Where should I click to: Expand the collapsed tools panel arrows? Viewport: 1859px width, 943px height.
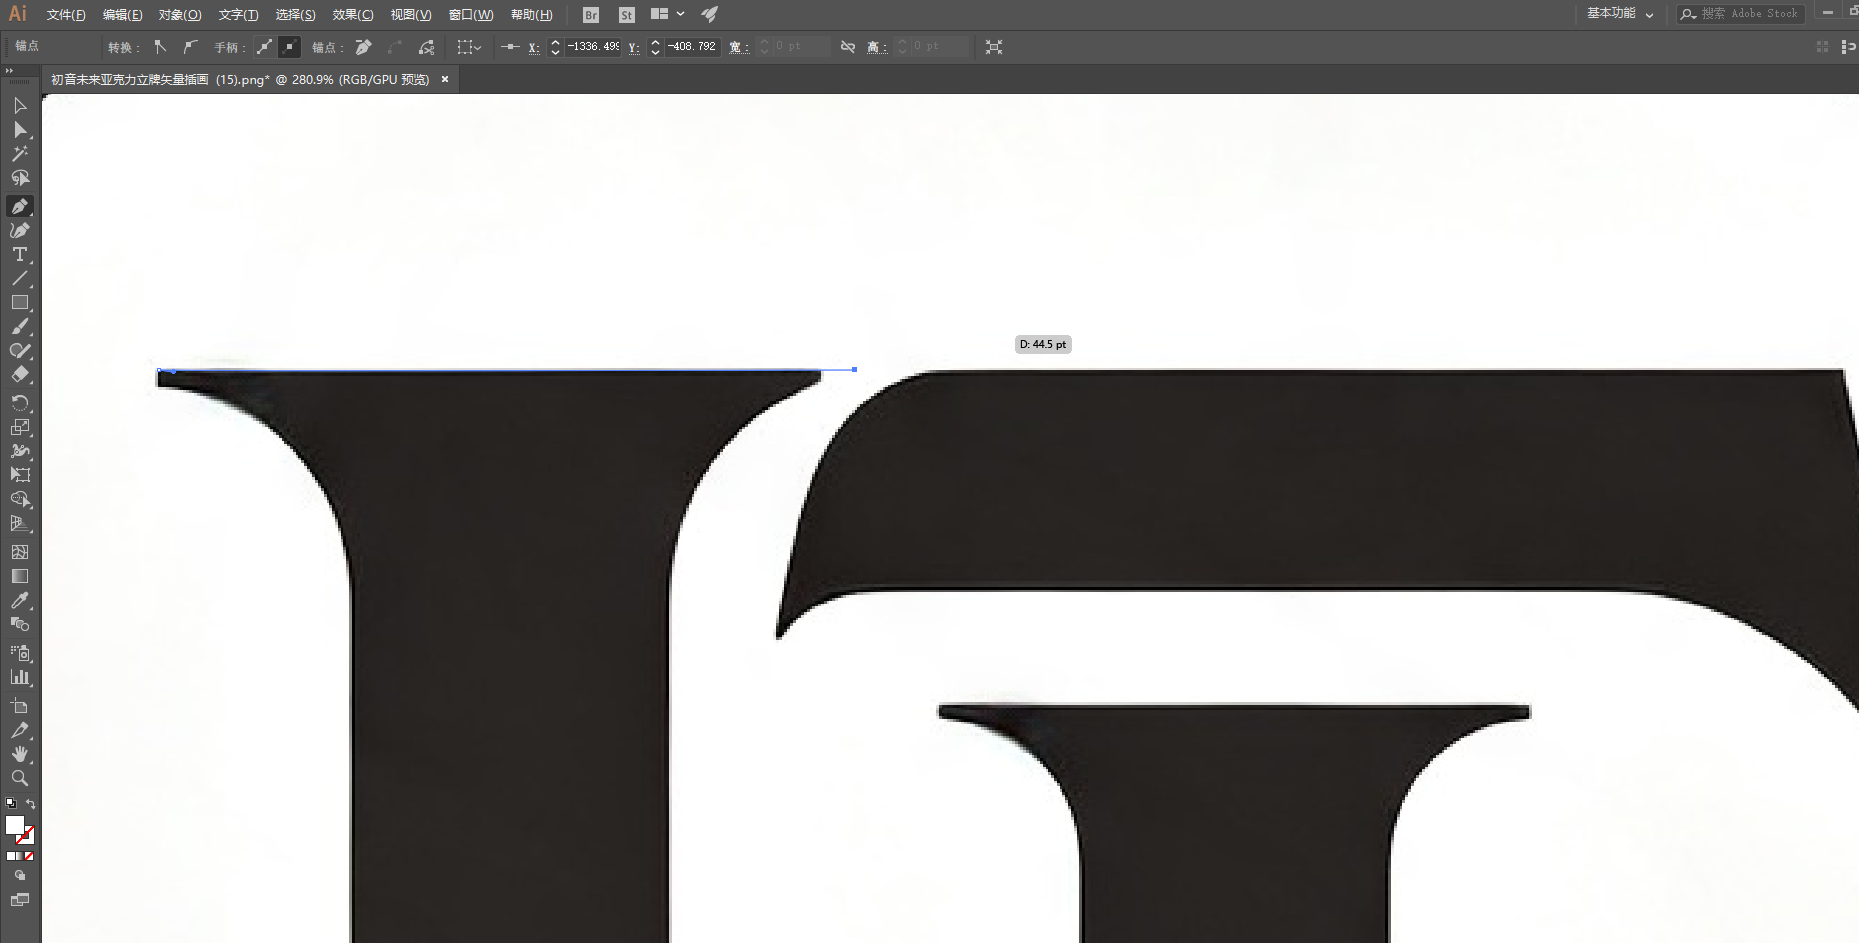point(9,71)
